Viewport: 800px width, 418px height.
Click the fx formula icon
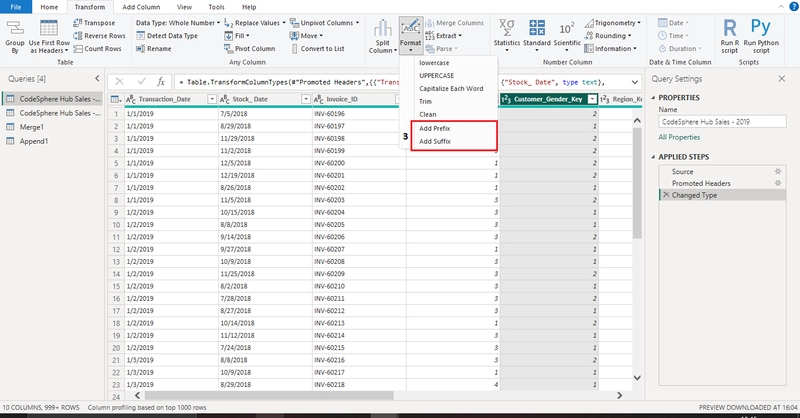point(161,82)
